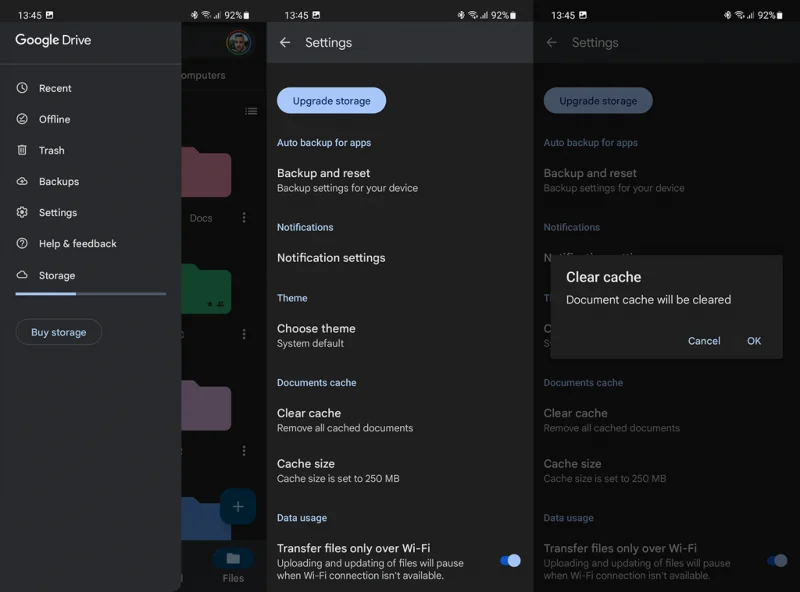Click the Trash bin icon
Image resolution: width=800 pixels, height=592 pixels.
22,150
